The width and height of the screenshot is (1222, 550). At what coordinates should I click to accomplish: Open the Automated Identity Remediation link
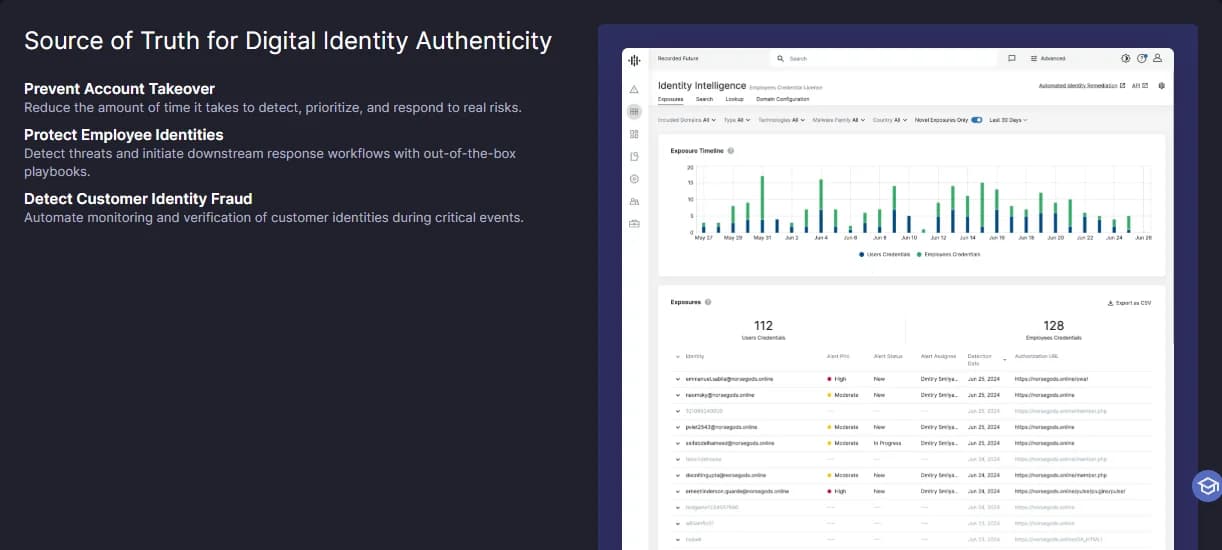click(x=1082, y=86)
